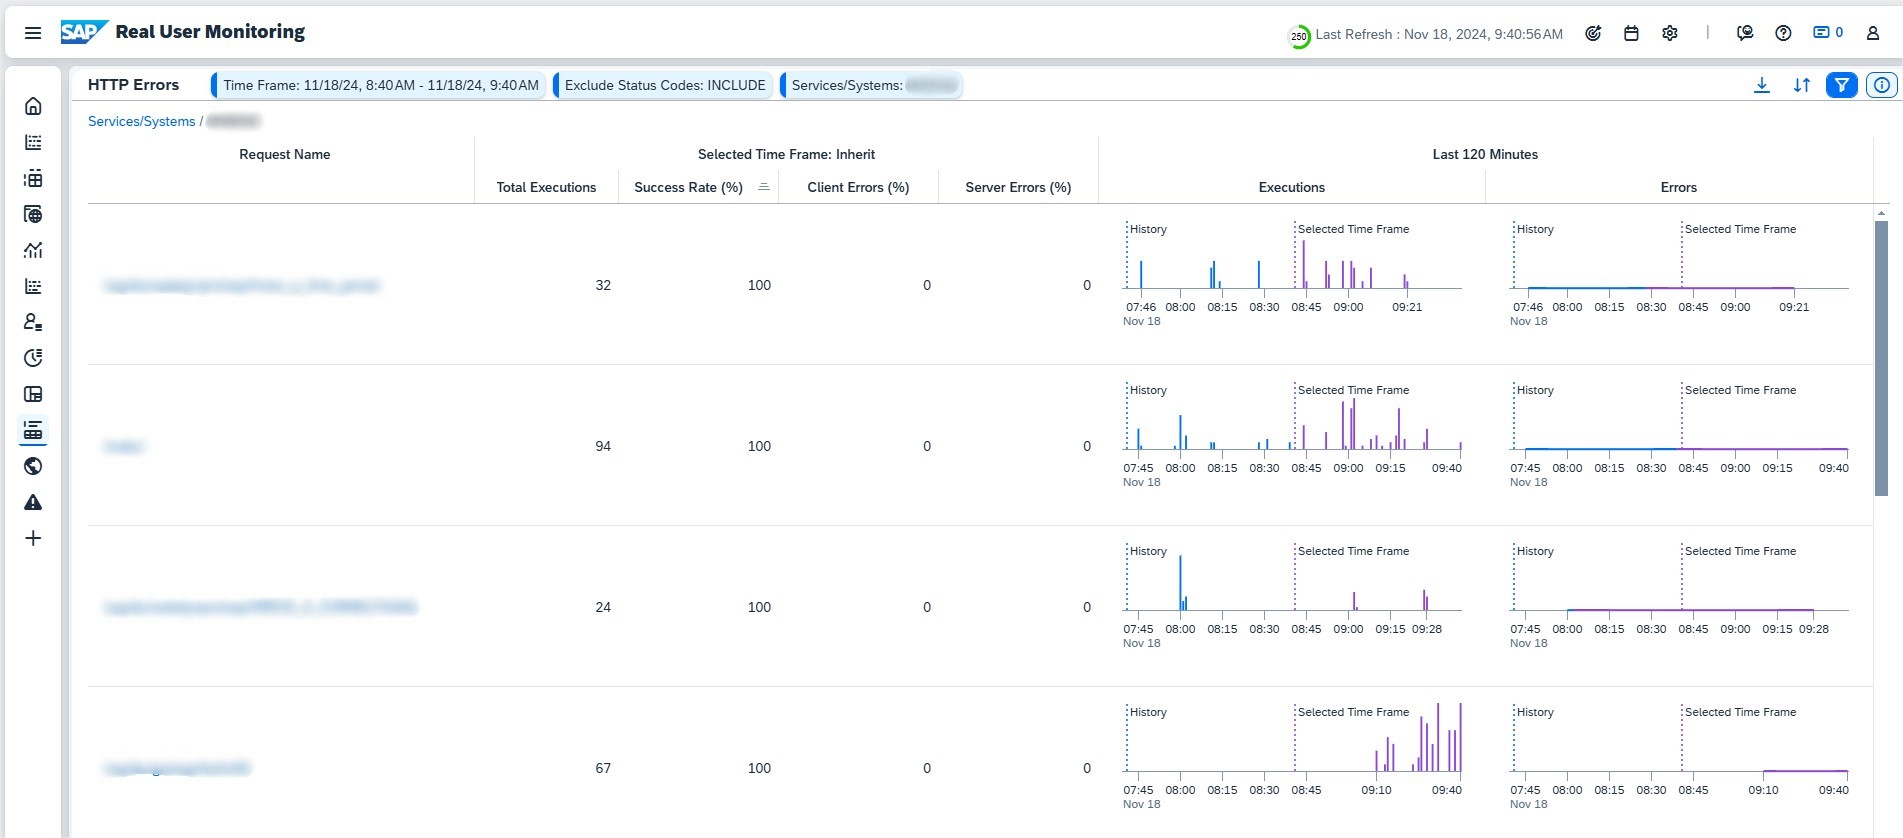Toggle the filter bar button
The image size is (1903, 838).
1841,85
